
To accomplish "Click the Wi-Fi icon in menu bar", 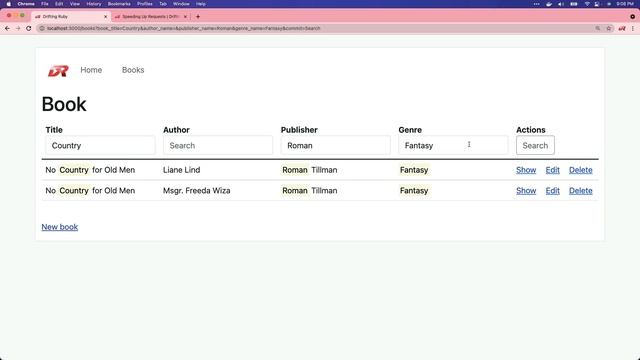I will coord(587,4).
